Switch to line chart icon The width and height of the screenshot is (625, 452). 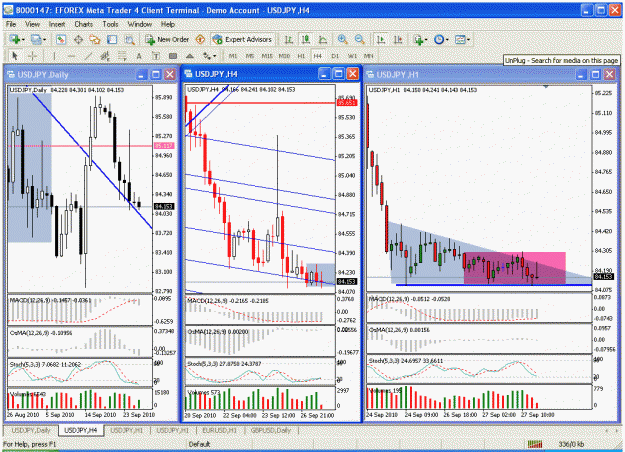[323, 39]
